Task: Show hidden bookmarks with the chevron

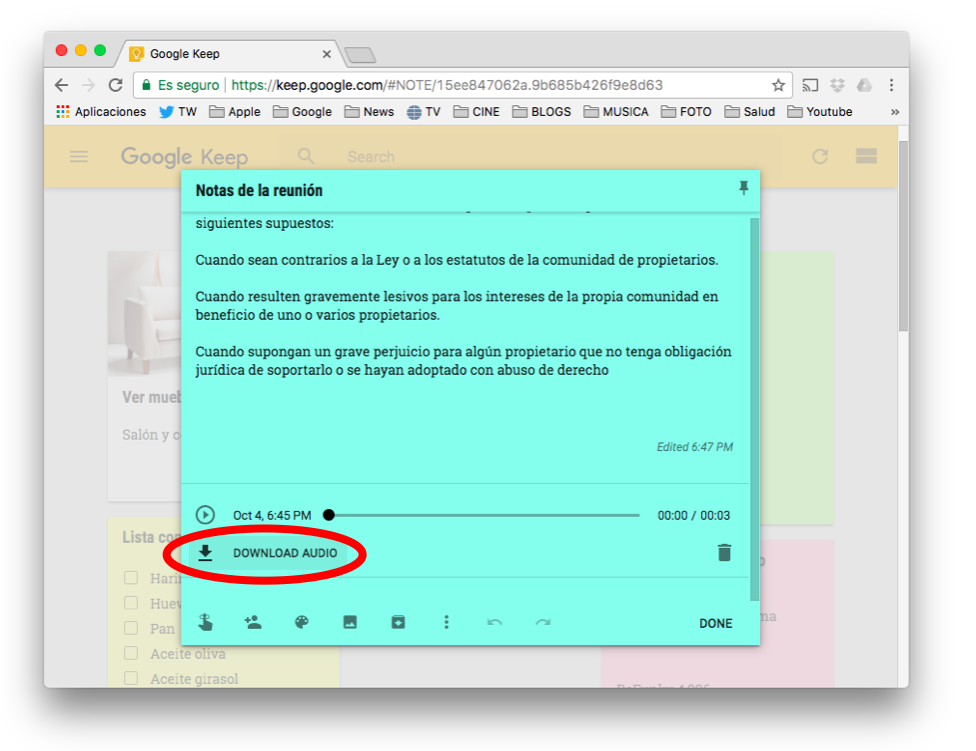Action: (894, 112)
